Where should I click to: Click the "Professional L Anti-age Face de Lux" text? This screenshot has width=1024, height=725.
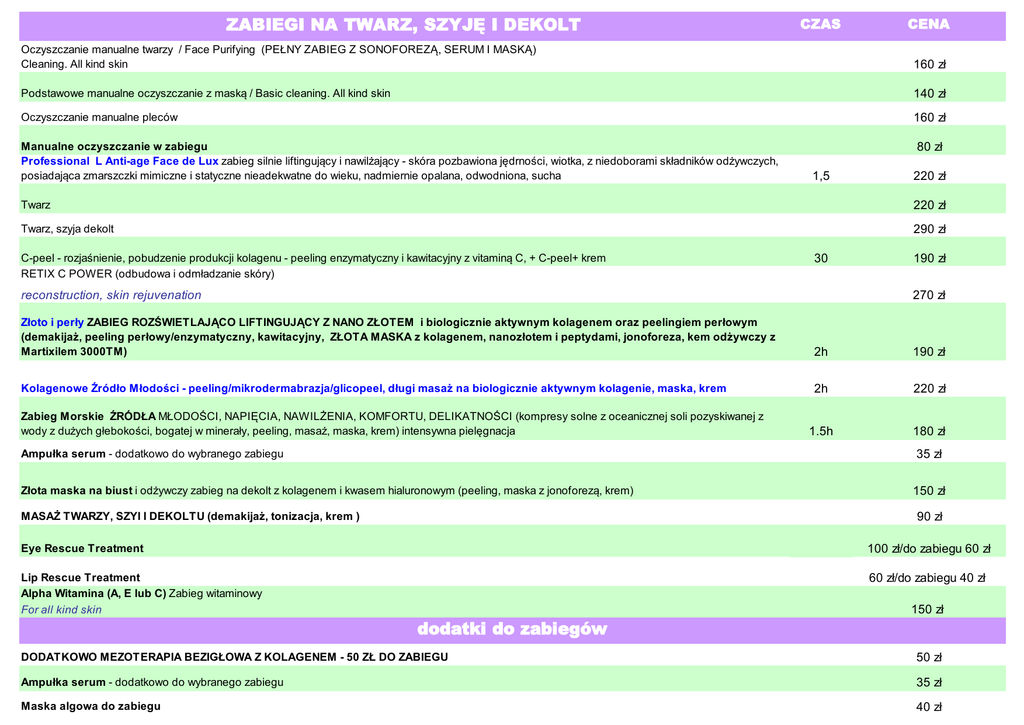[120, 161]
